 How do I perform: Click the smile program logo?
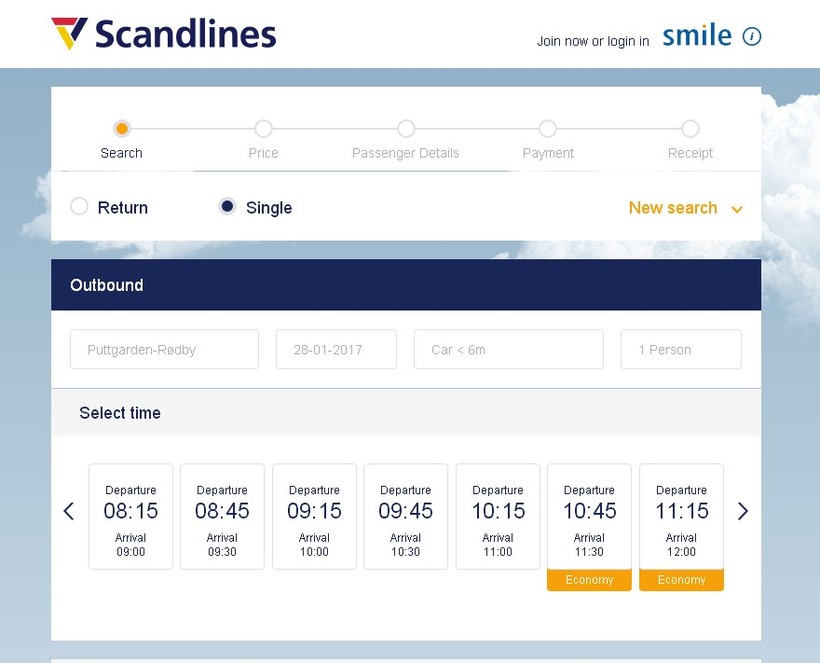click(697, 36)
